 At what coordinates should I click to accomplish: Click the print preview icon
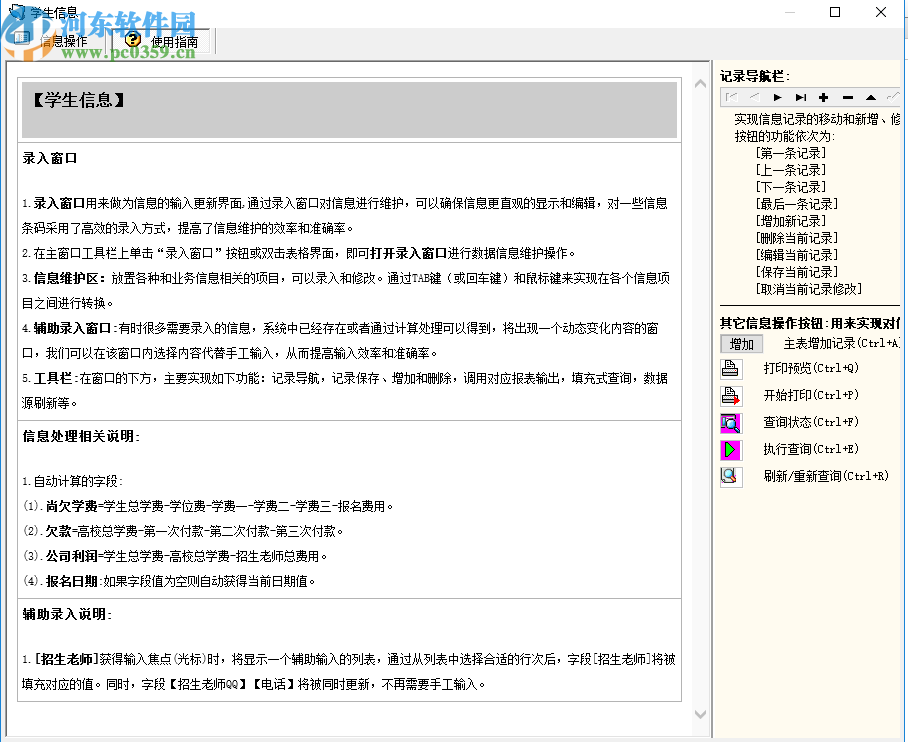tap(729, 368)
